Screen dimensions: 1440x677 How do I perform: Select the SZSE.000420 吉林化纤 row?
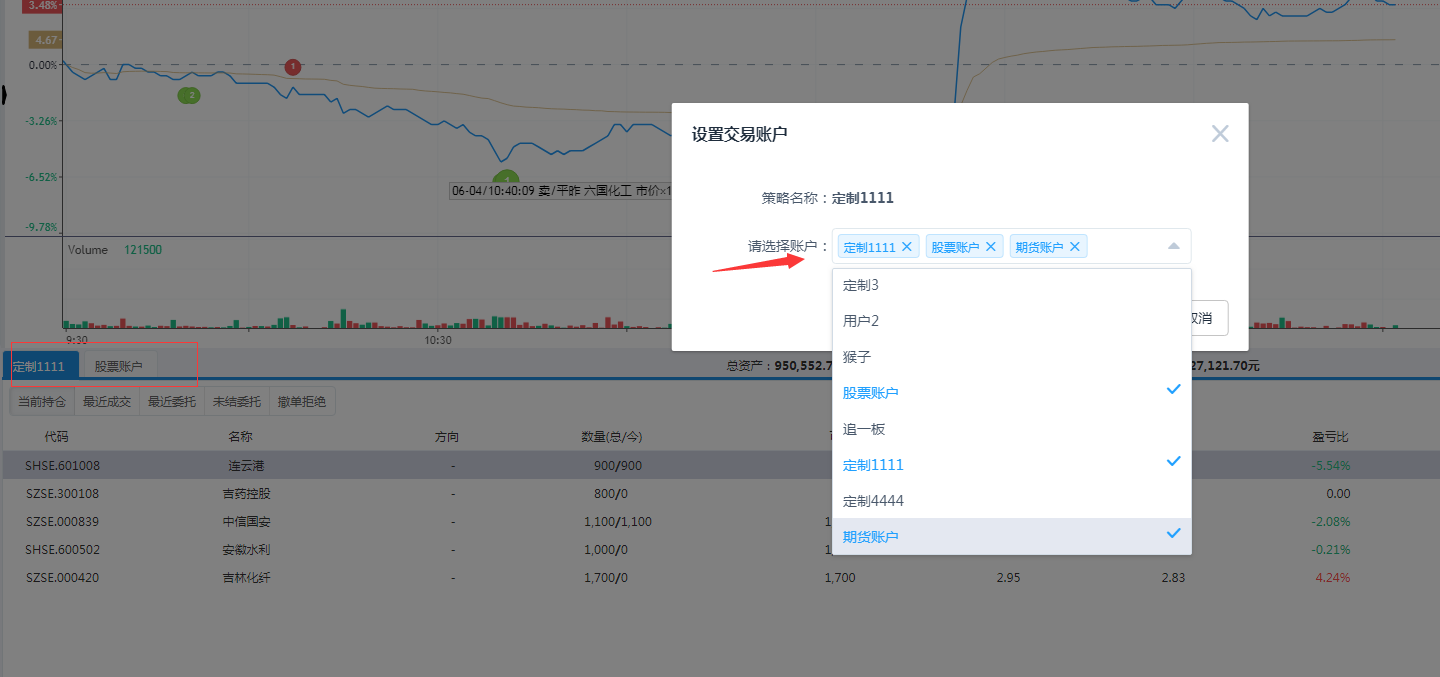pyautogui.click(x=720, y=577)
